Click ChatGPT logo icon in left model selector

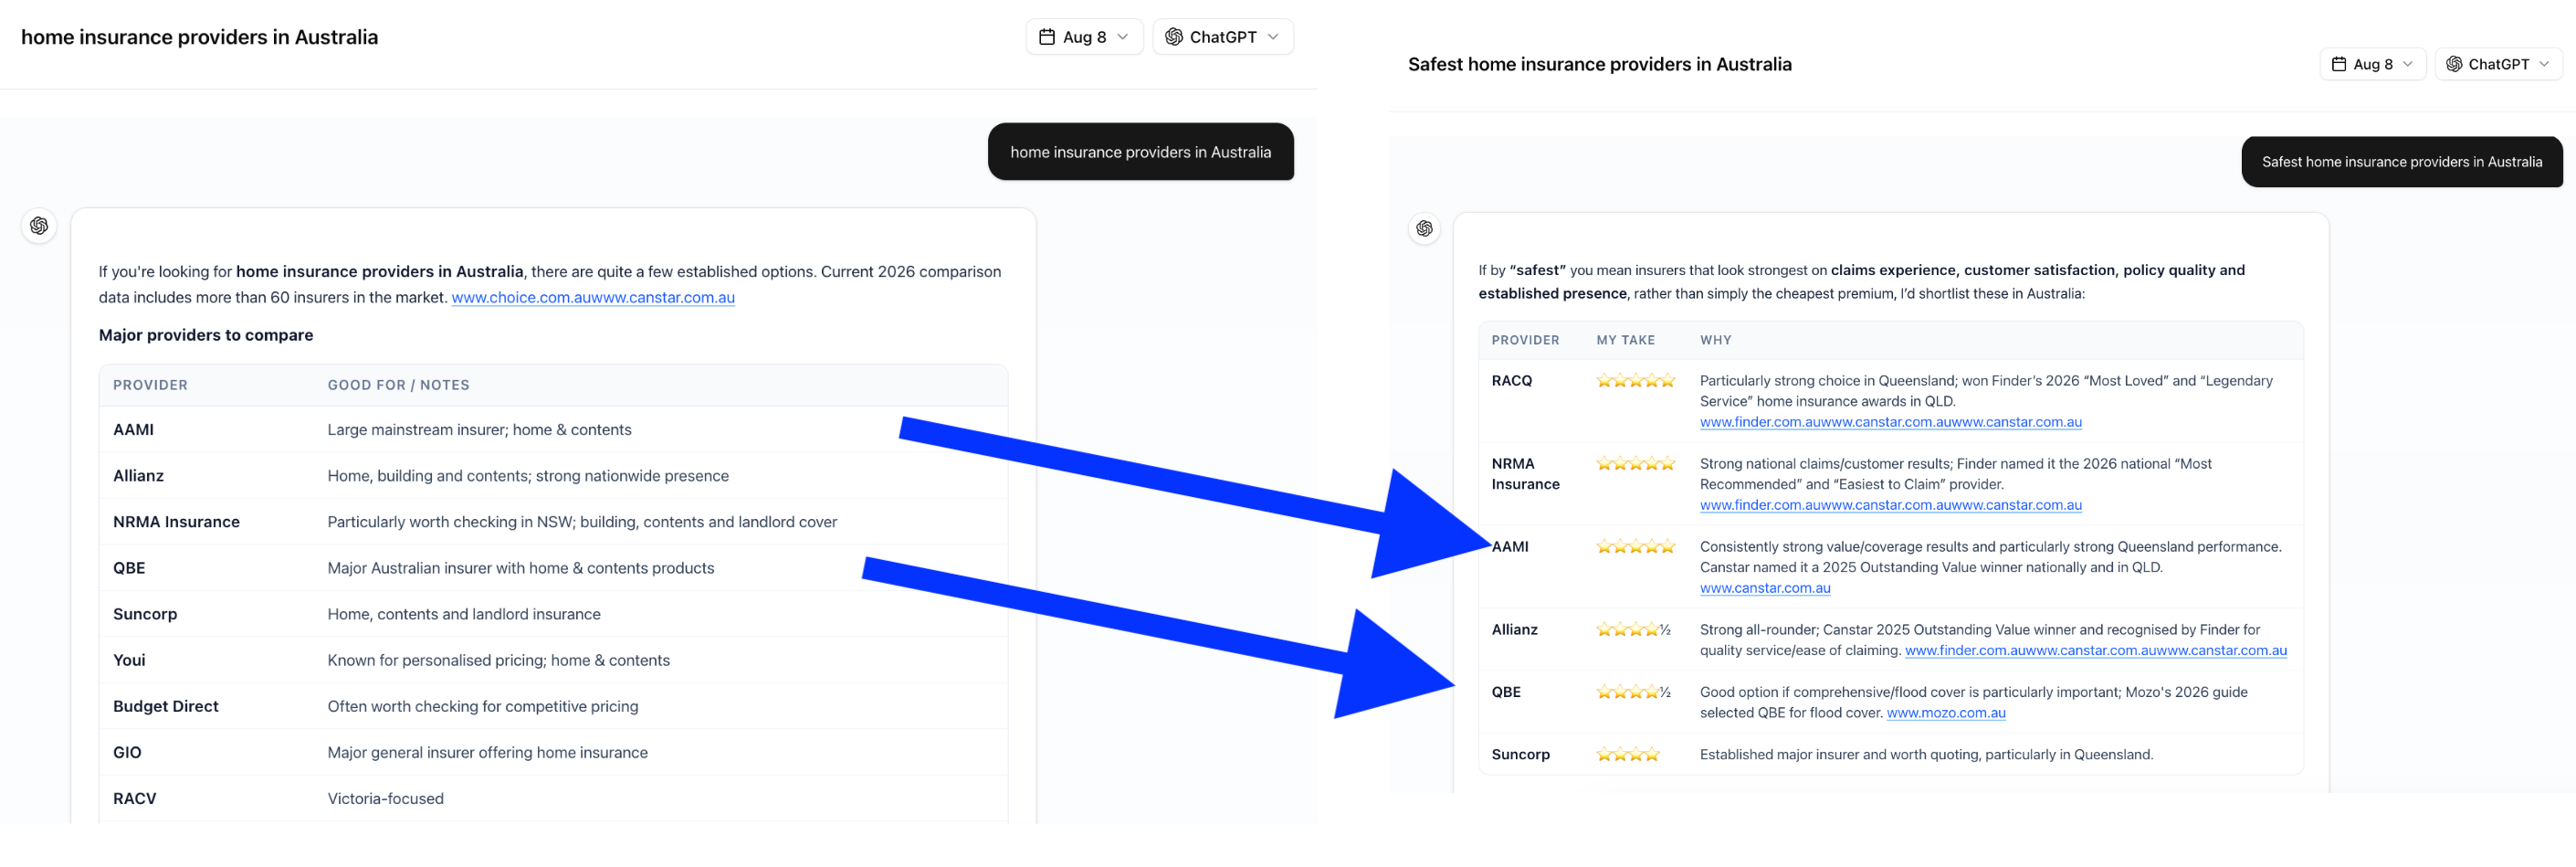tap(1174, 37)
